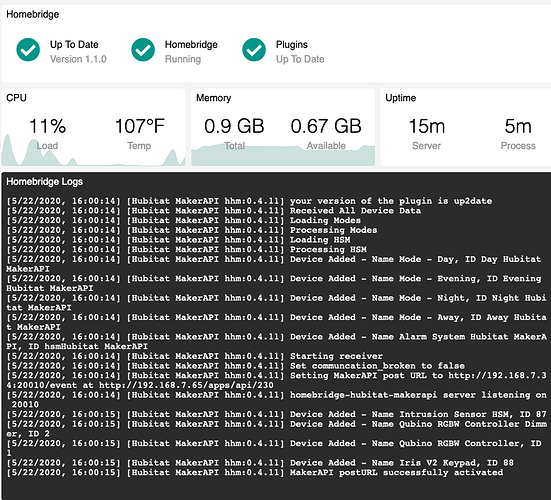
Task: Click log line 'your version of the plugin is up2date'
Action: 249,201
